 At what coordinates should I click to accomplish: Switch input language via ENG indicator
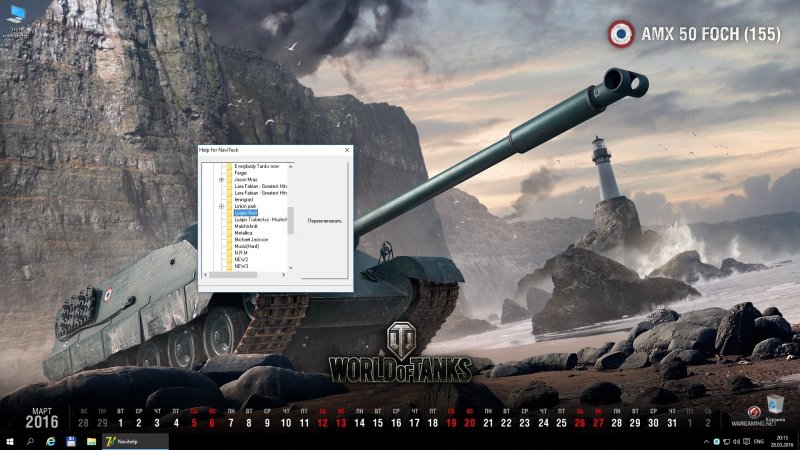(759, 442)
